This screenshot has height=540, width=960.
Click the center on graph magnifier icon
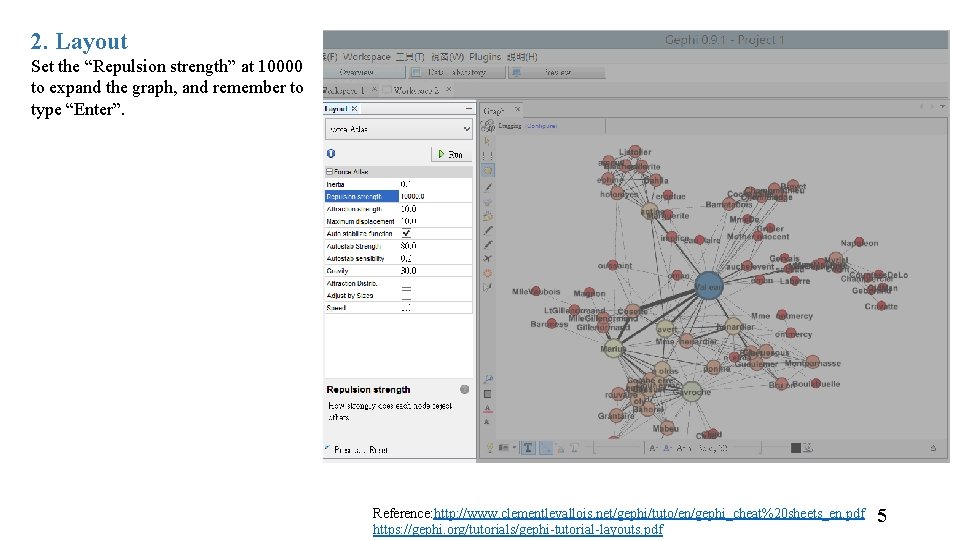click(488, 380)
